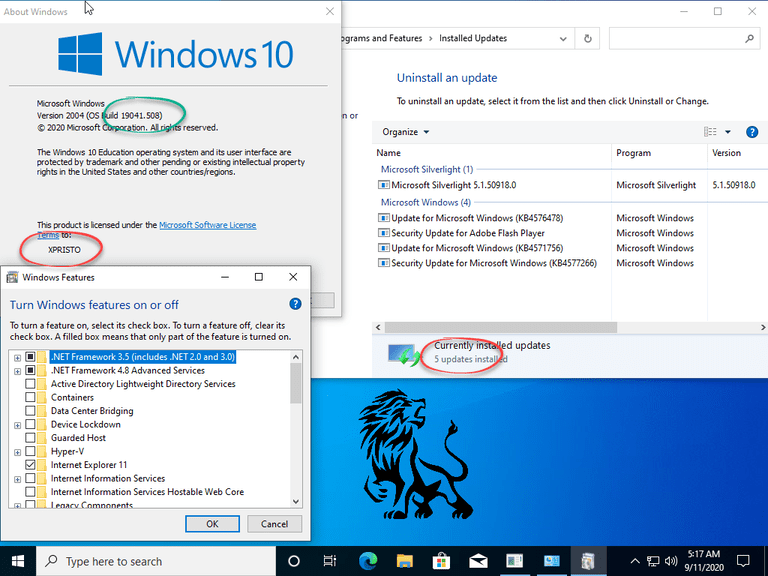Collapse the Microsoft Windows group
Screen dimensions: 768x576
click(x=426, y=202)
